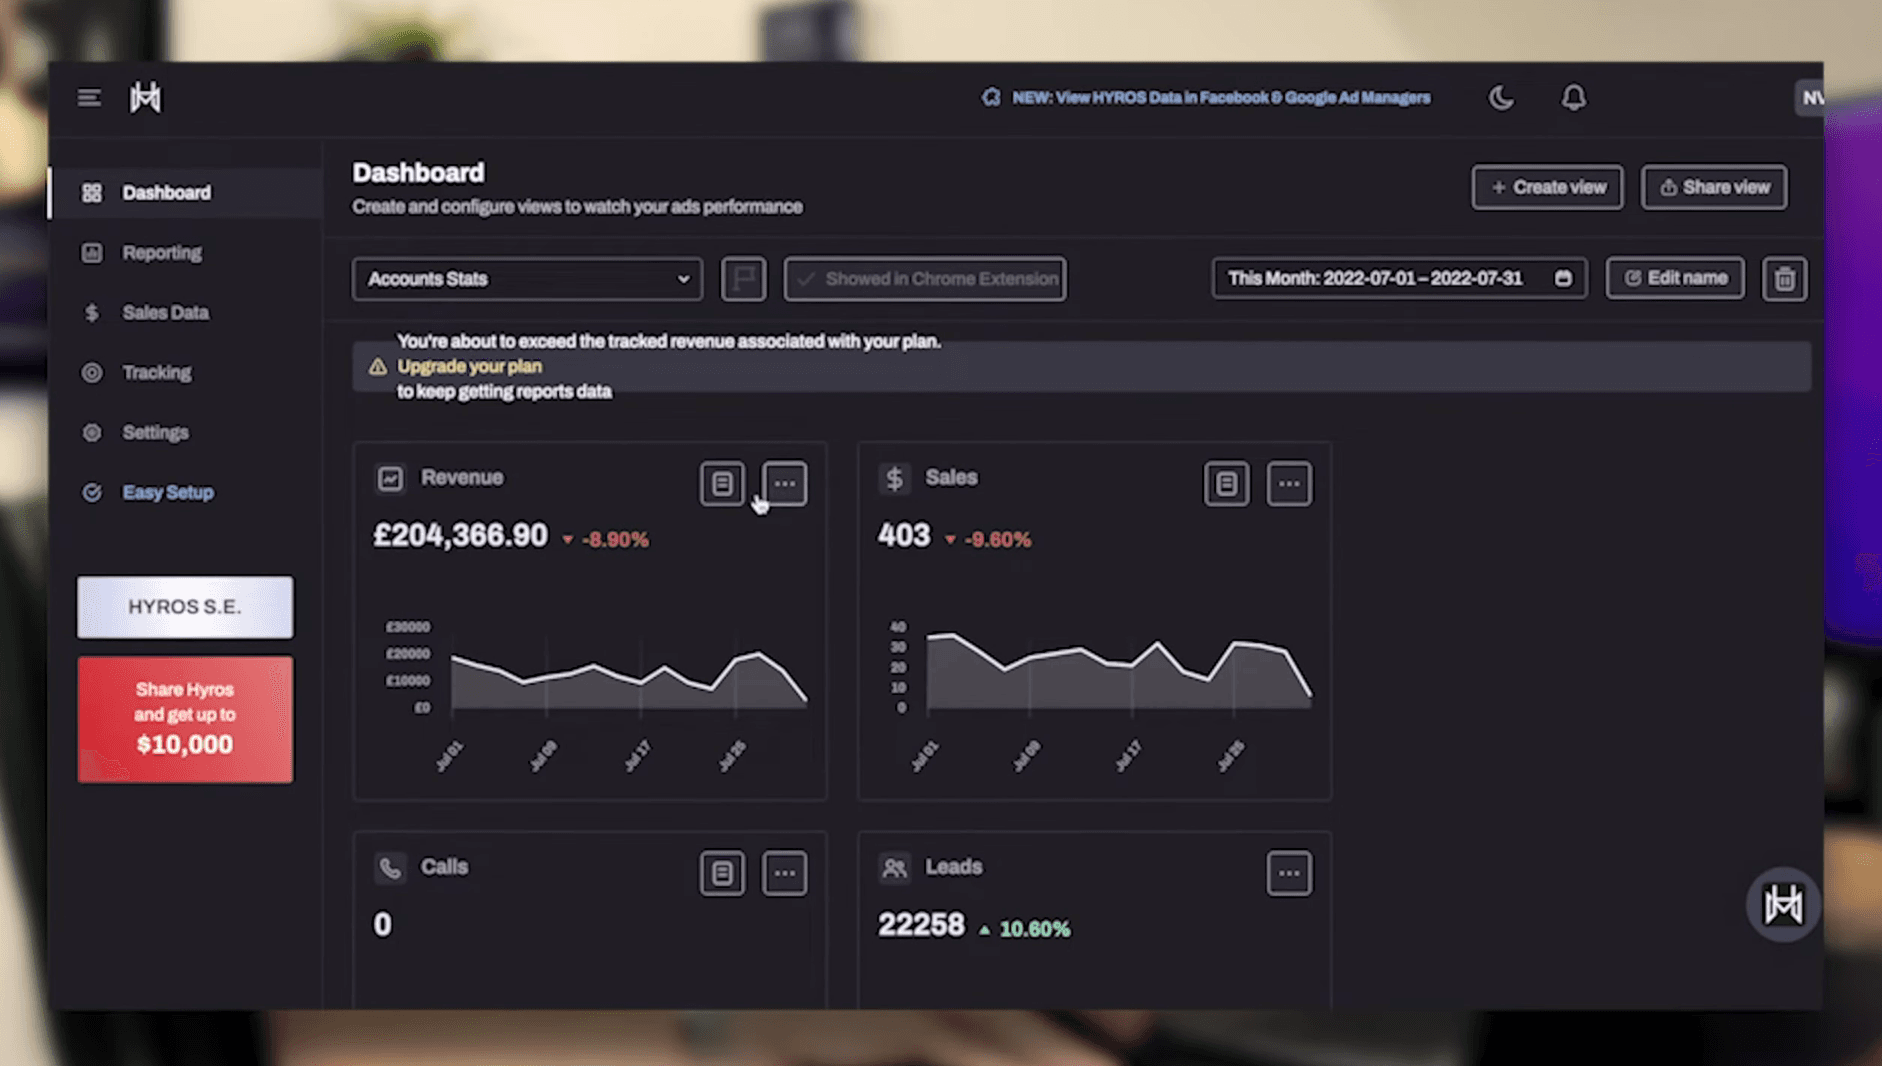The height and width of the screenshot is (1066, 1882).
Task: Open Leads card more options
Action: tap(1289, 873)
